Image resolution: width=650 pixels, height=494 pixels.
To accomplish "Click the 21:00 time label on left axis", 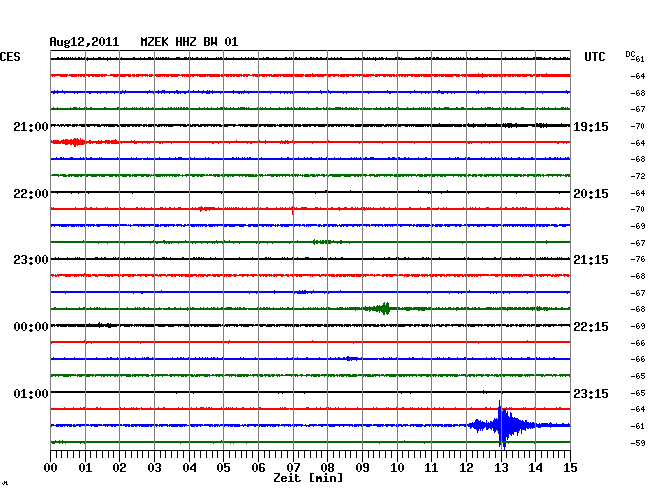I will 30,127.
